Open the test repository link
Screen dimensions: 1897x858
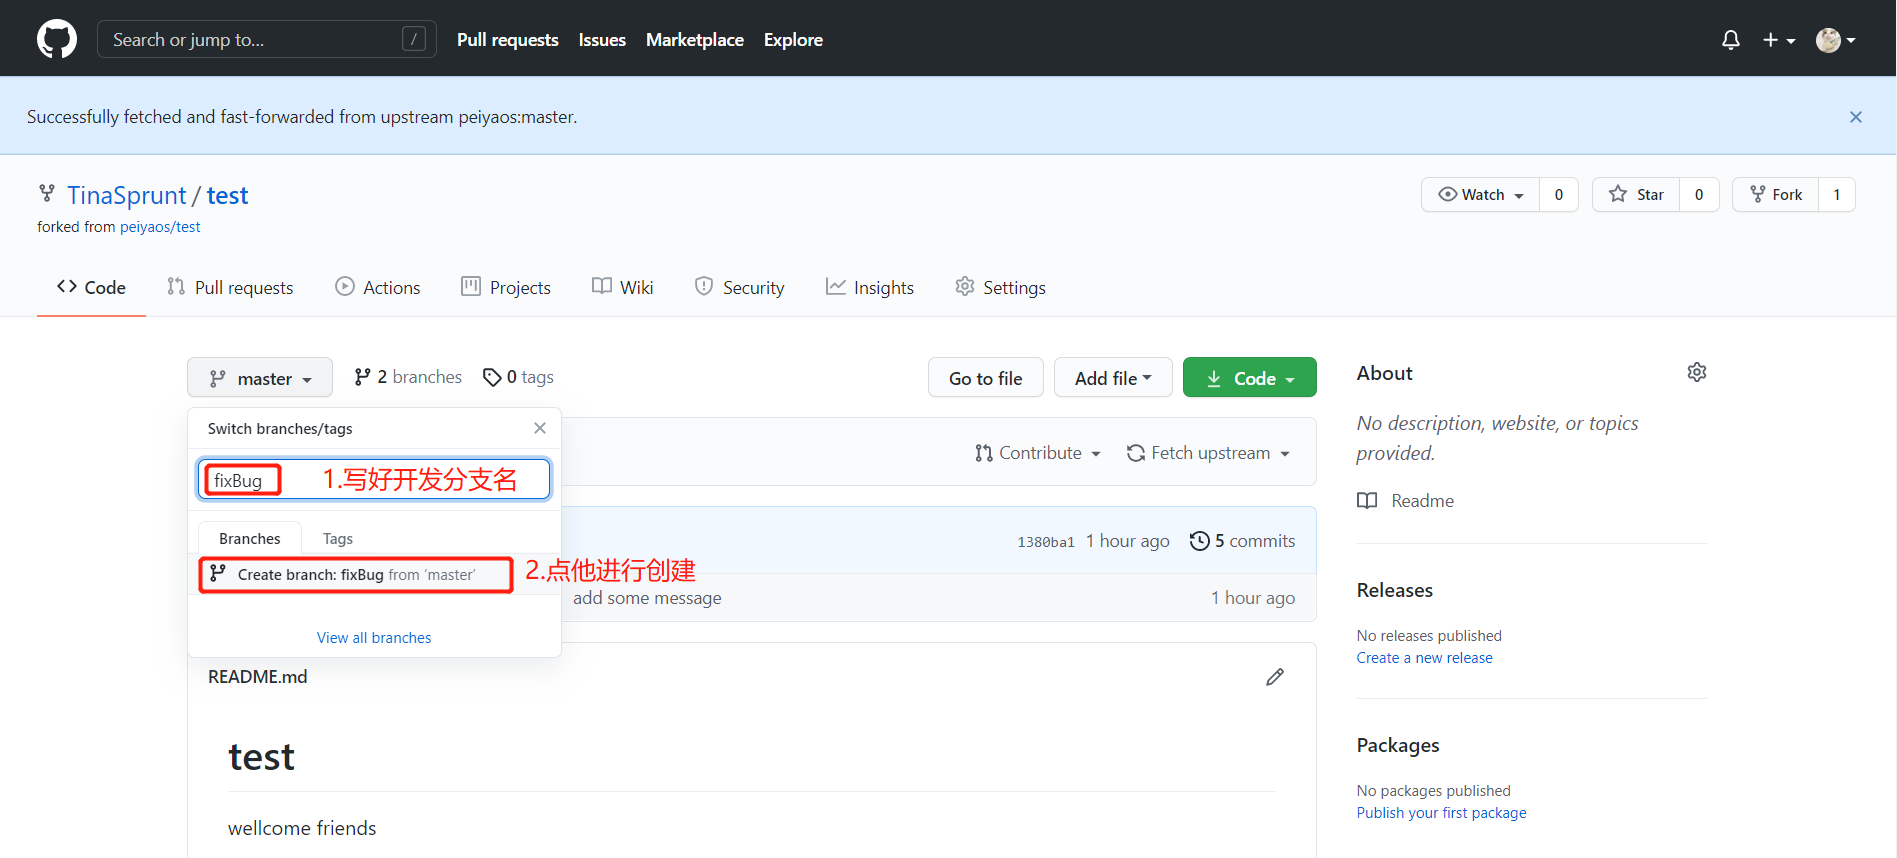point(227,196)
